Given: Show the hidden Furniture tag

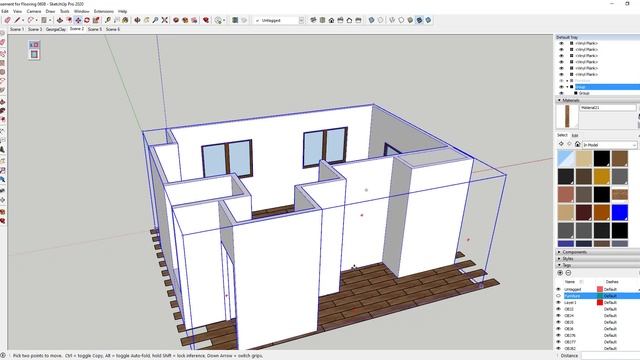Looking at the screenshot, I should coord(559,296).
